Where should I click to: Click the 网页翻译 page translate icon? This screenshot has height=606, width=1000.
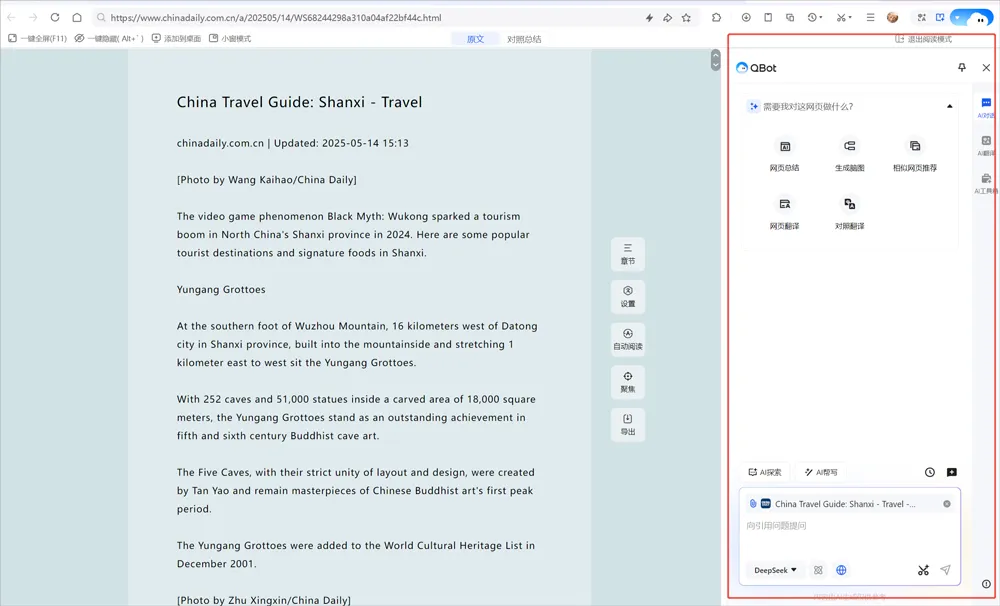pyautogui.click(x=784, y=204)
